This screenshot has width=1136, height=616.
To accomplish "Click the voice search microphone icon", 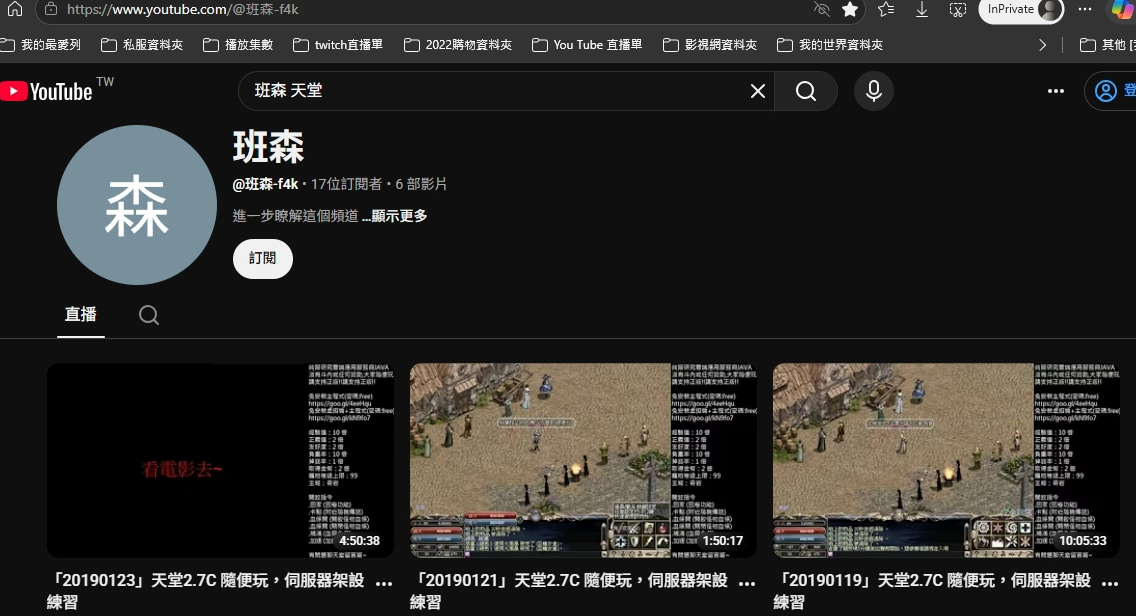I will pos(874,91).
